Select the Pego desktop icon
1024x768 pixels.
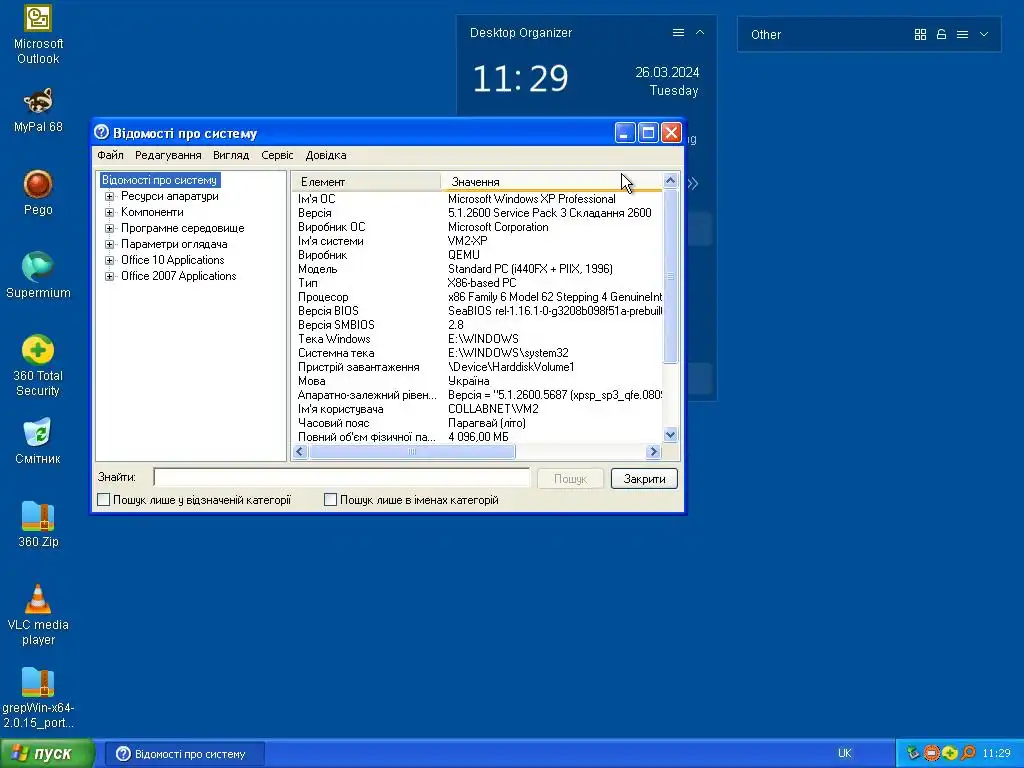[x=38, y=193]
